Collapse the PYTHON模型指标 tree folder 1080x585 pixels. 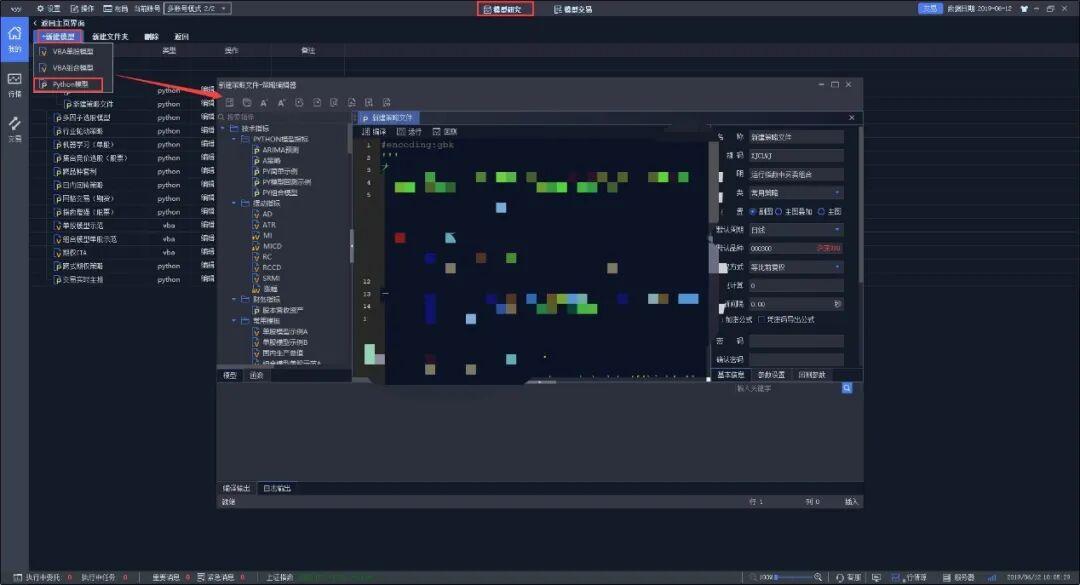234,139
